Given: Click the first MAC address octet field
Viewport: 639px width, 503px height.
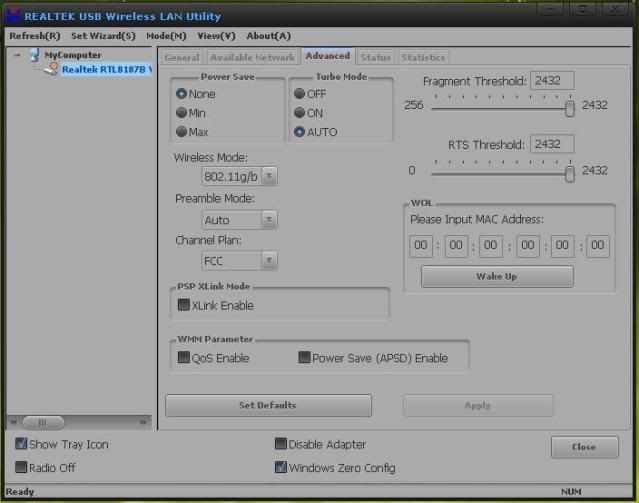Looking at the screenshot, I should (x=421, y=246).
